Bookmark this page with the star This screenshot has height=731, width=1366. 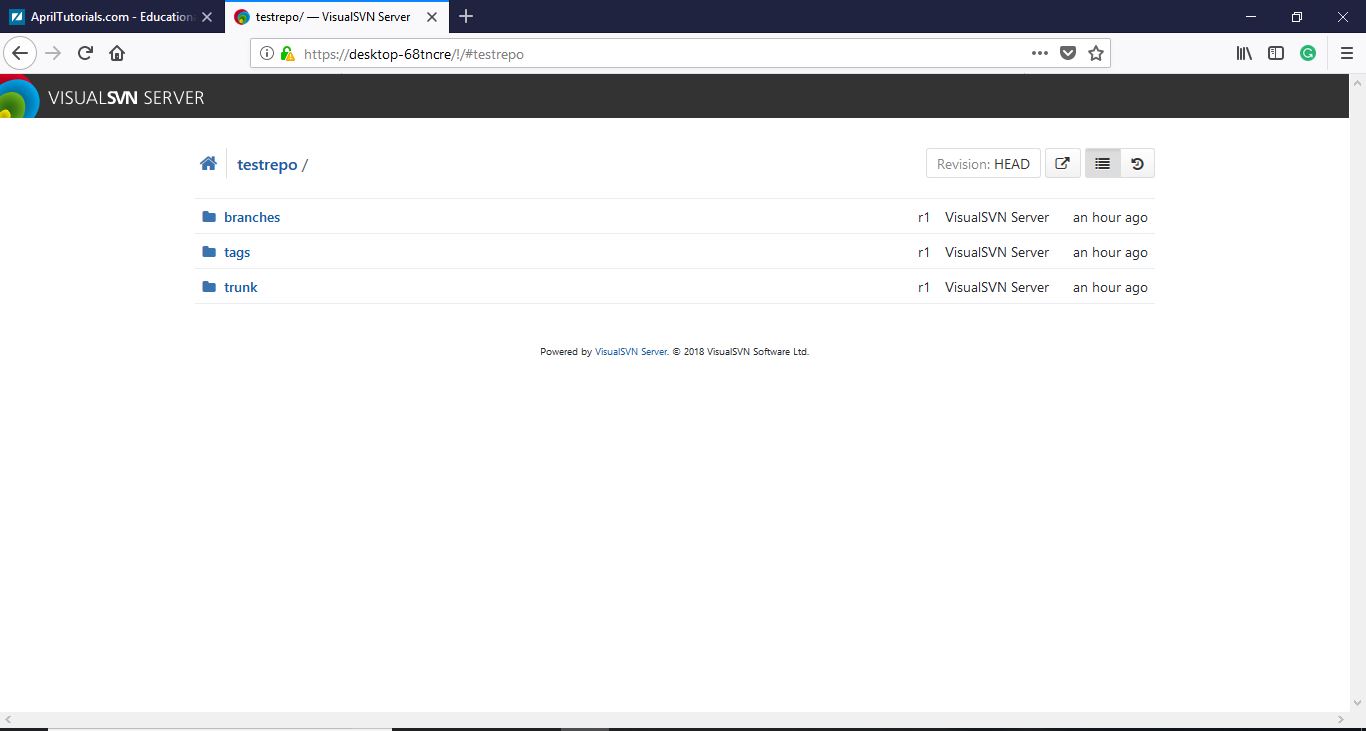(1095, 53)
